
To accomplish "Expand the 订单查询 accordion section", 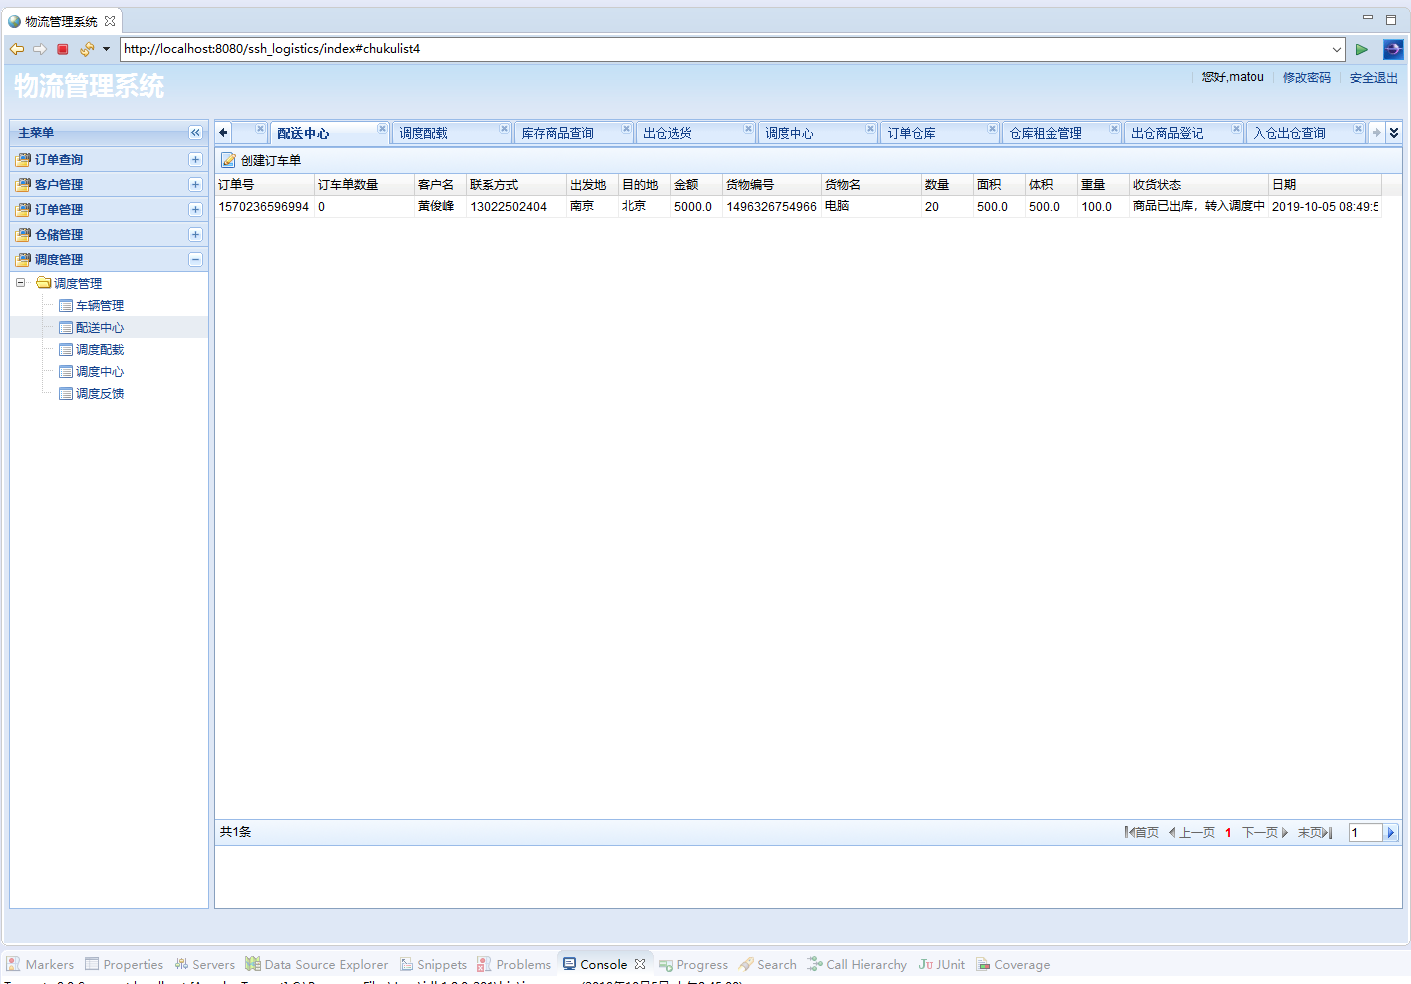I will tap(195, 160).
